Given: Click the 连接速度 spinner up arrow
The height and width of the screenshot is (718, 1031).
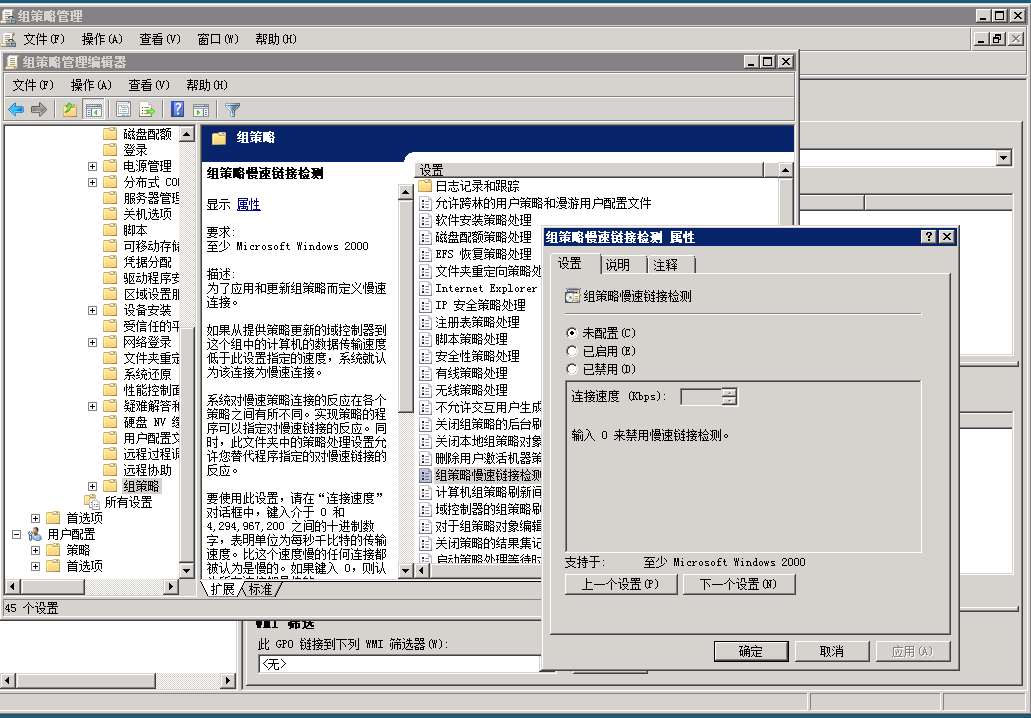Looking at the screenshot, I should click(729, 393).
